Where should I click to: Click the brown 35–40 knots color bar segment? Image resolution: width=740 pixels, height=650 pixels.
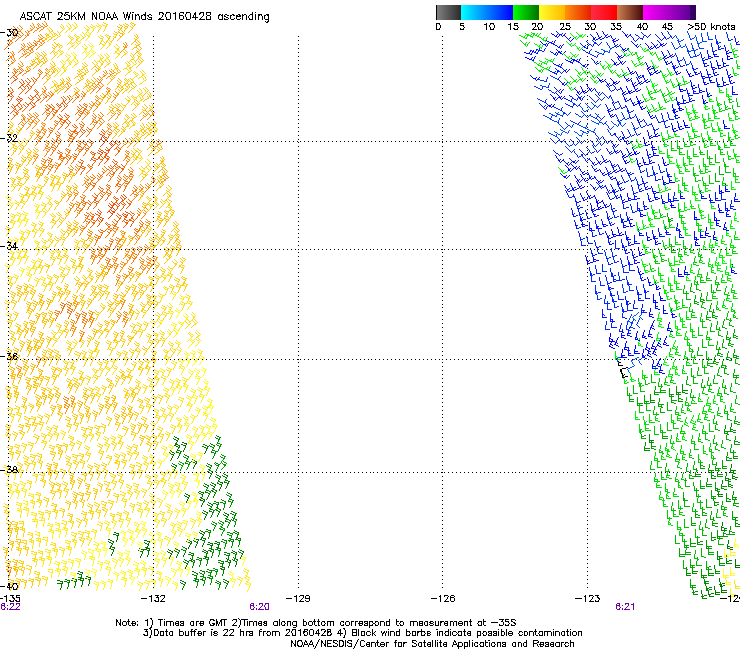(630, 12)
